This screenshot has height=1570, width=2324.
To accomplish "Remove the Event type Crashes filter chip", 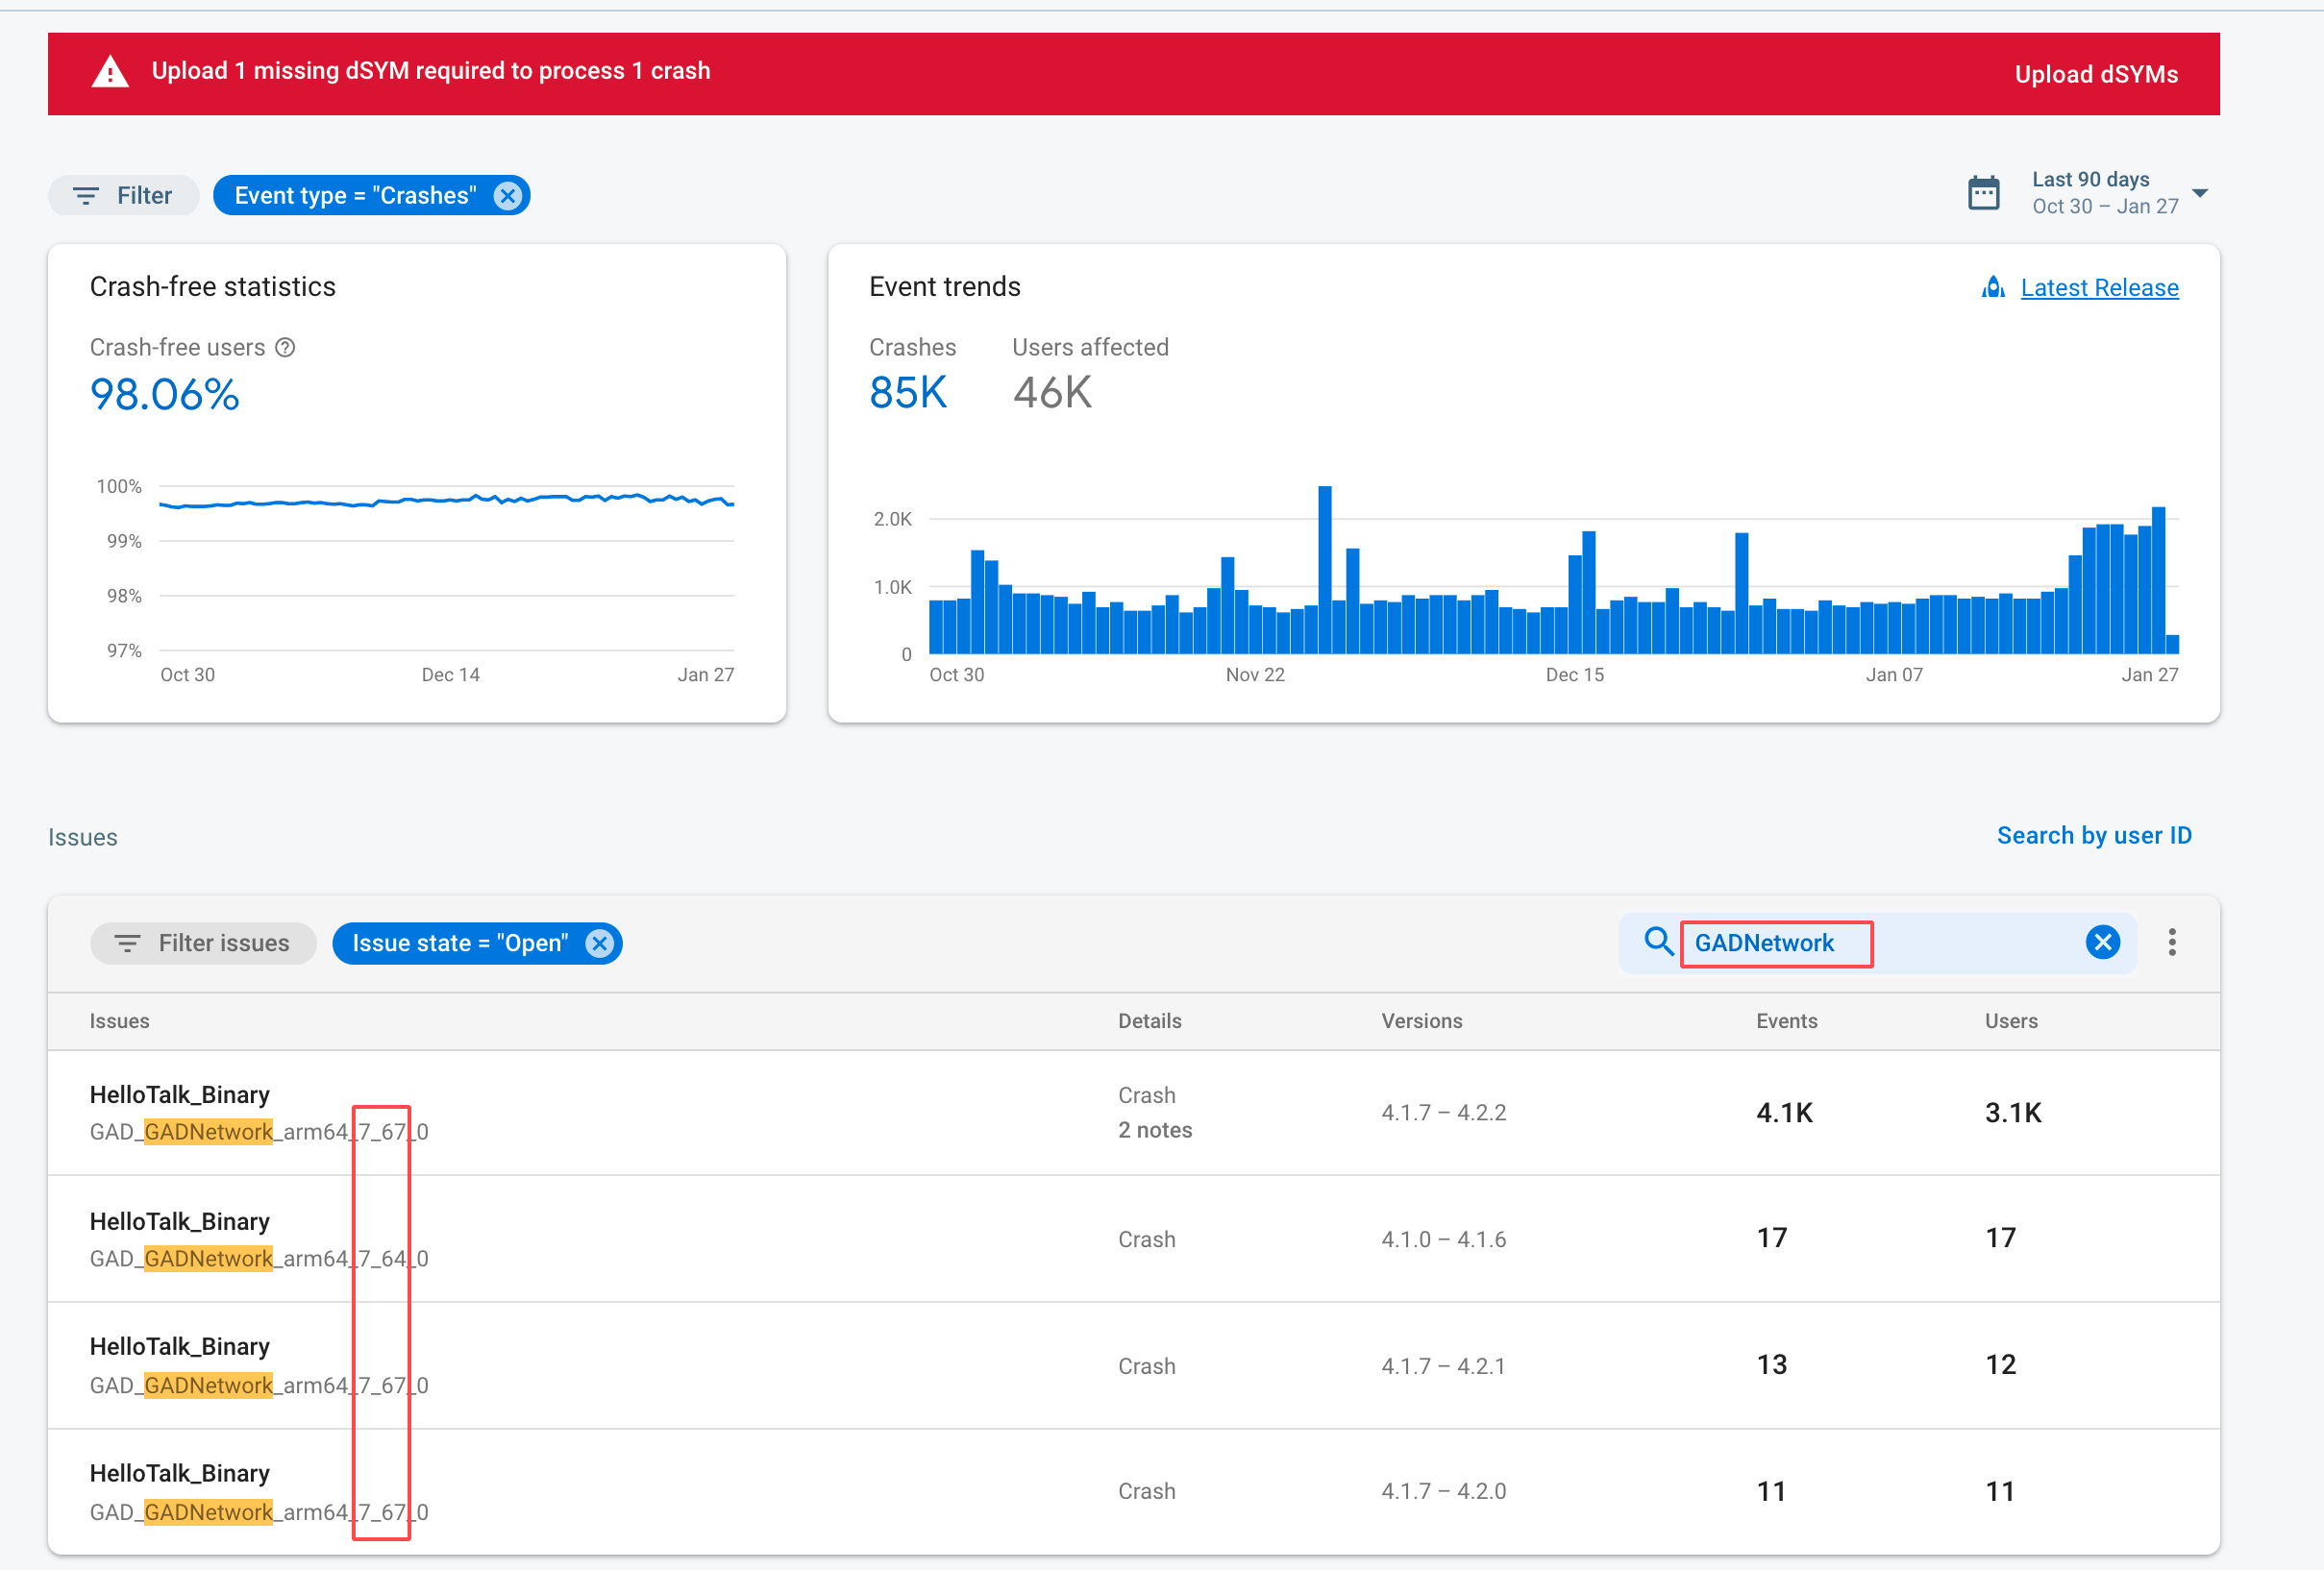I will [x=508, y=196].
